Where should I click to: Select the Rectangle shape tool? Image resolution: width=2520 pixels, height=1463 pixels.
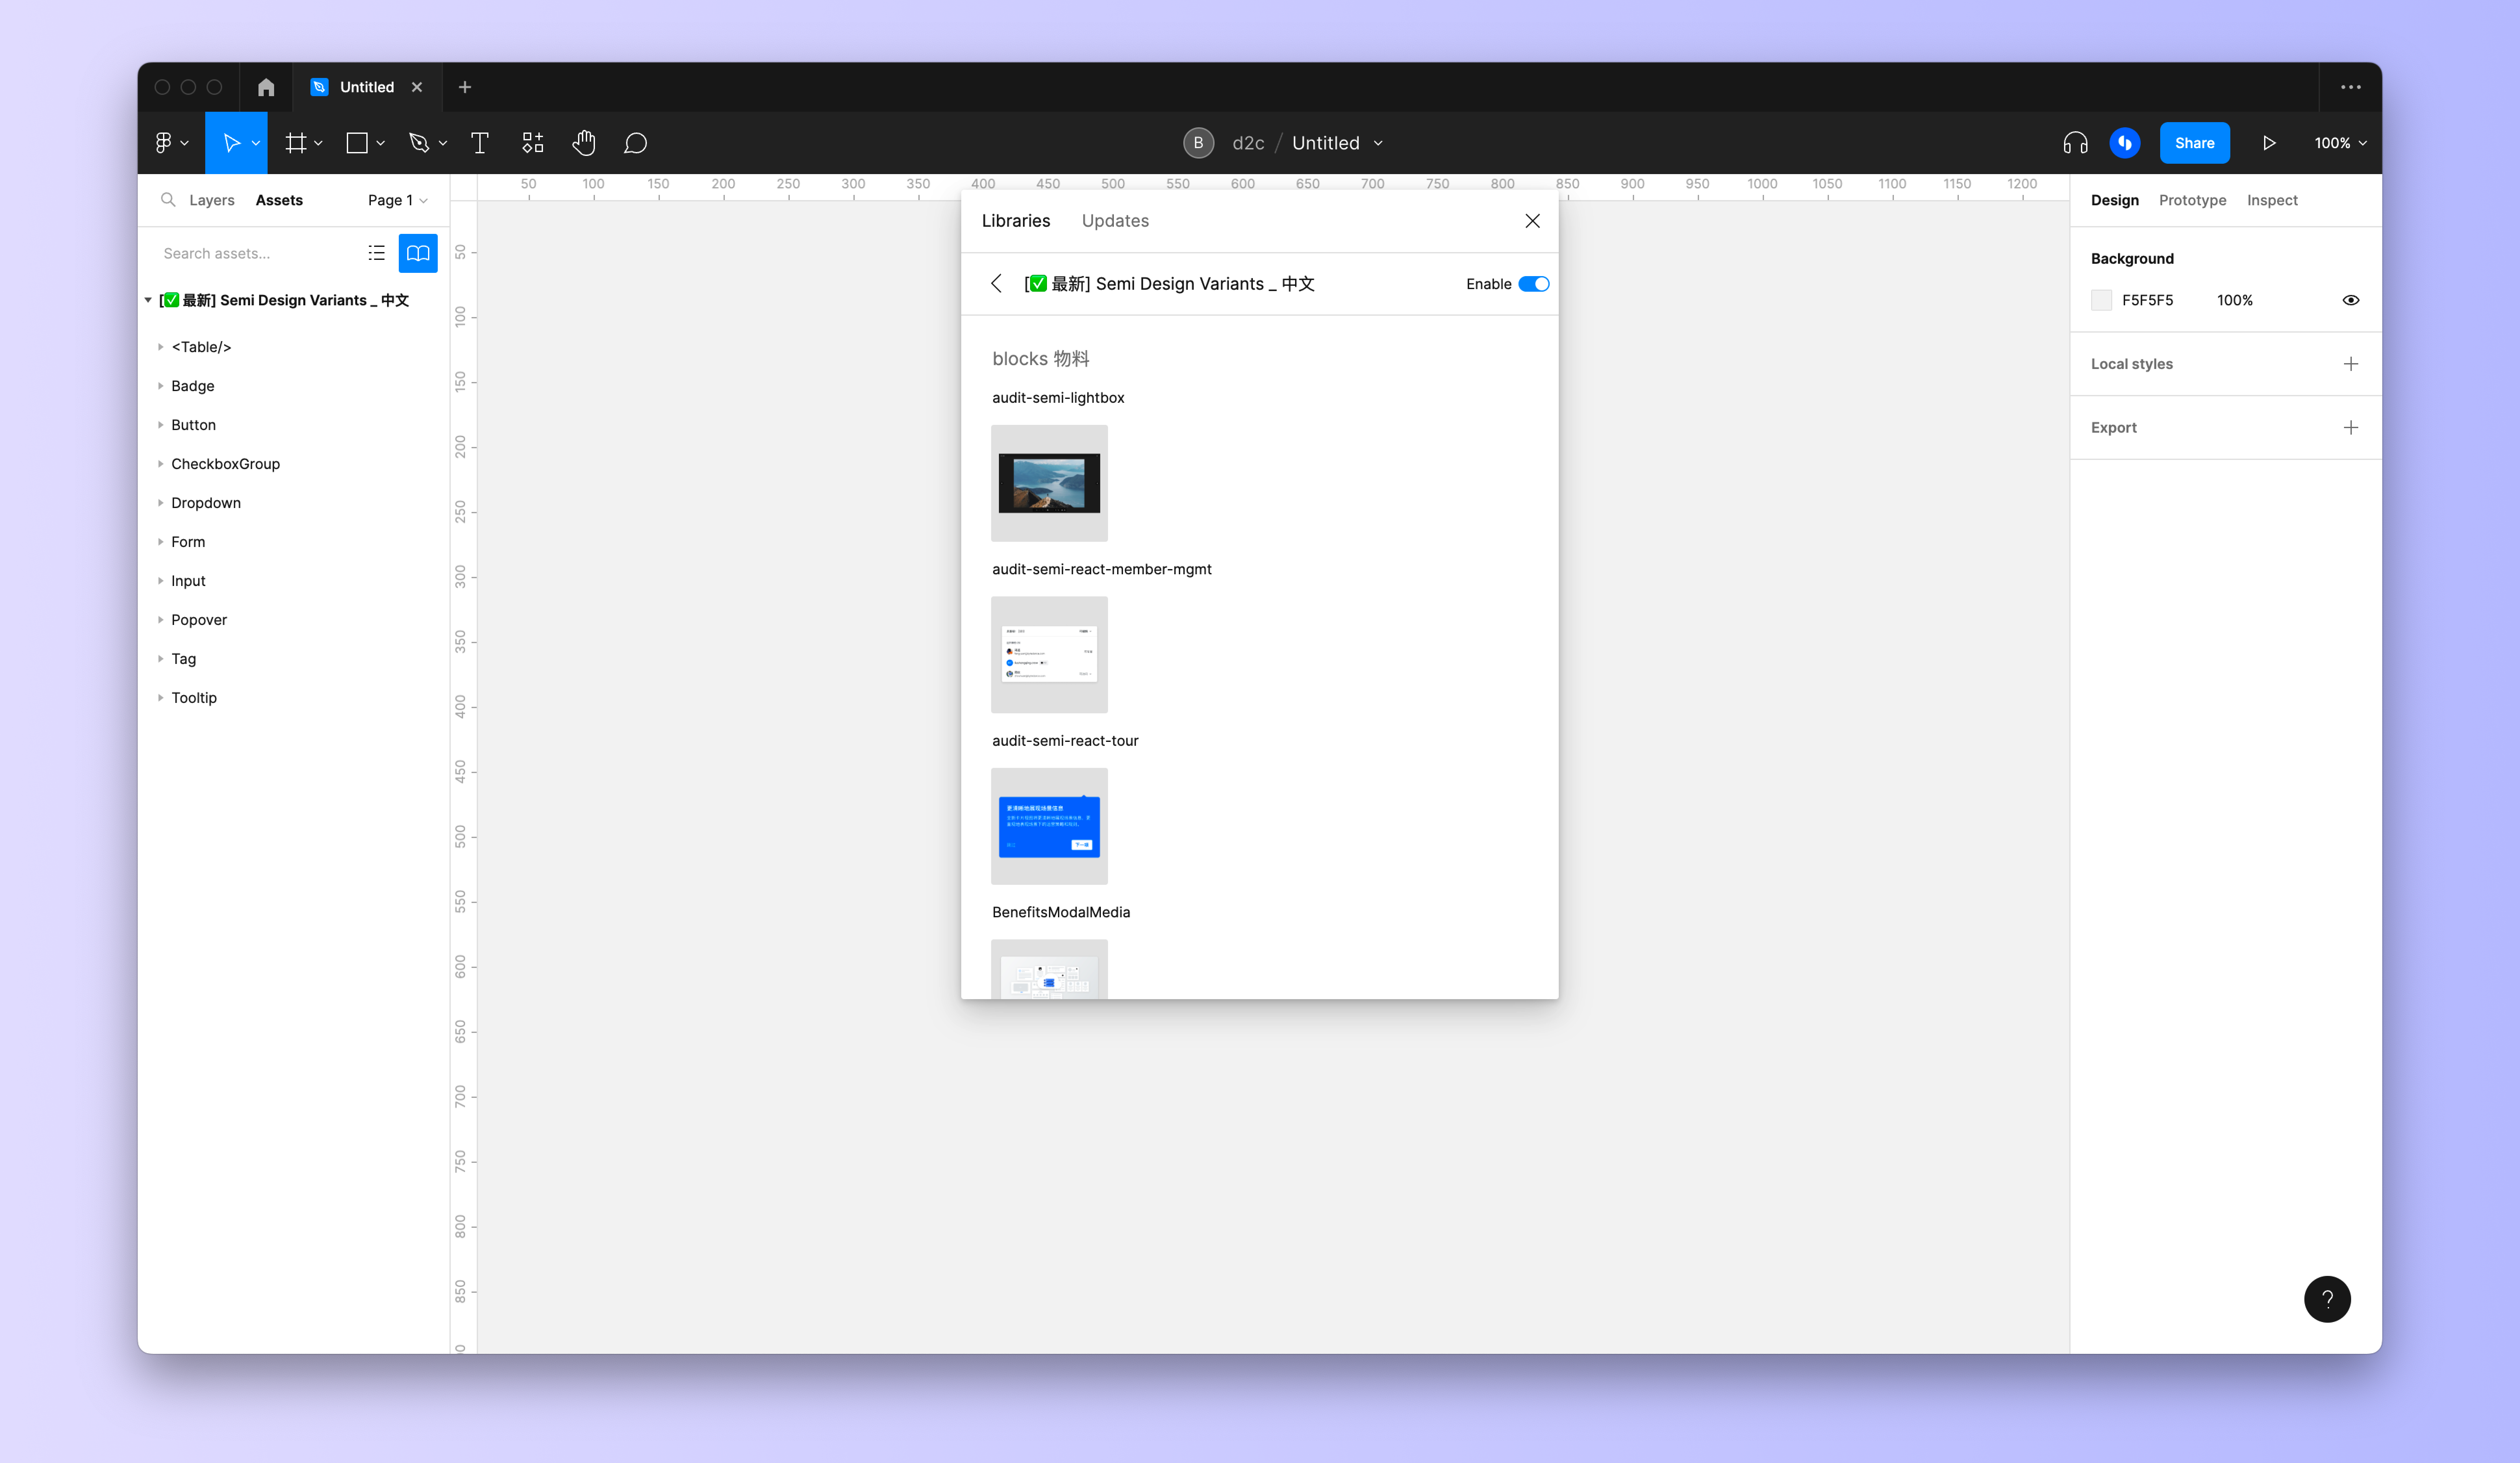(x=357, y=143)
